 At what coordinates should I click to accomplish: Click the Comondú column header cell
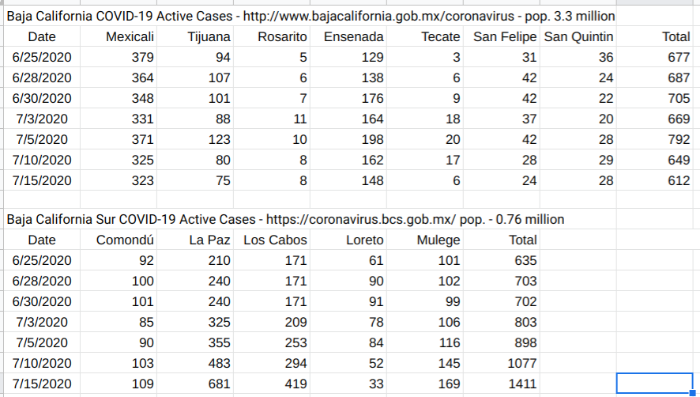[x=119, y=240]
